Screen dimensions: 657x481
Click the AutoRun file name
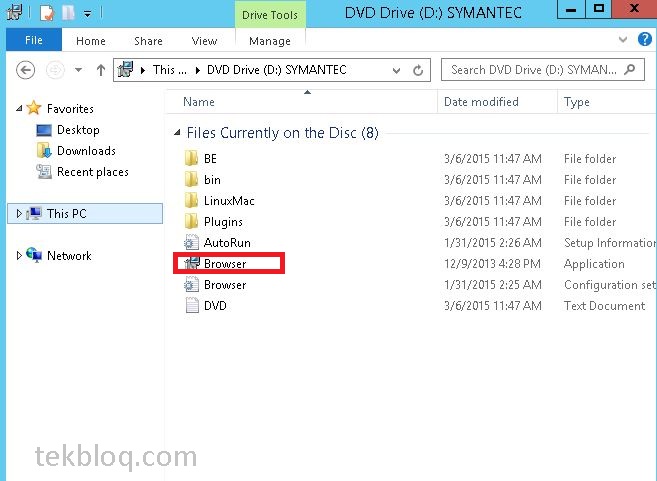pyautogui.click(x=227, y=243)
